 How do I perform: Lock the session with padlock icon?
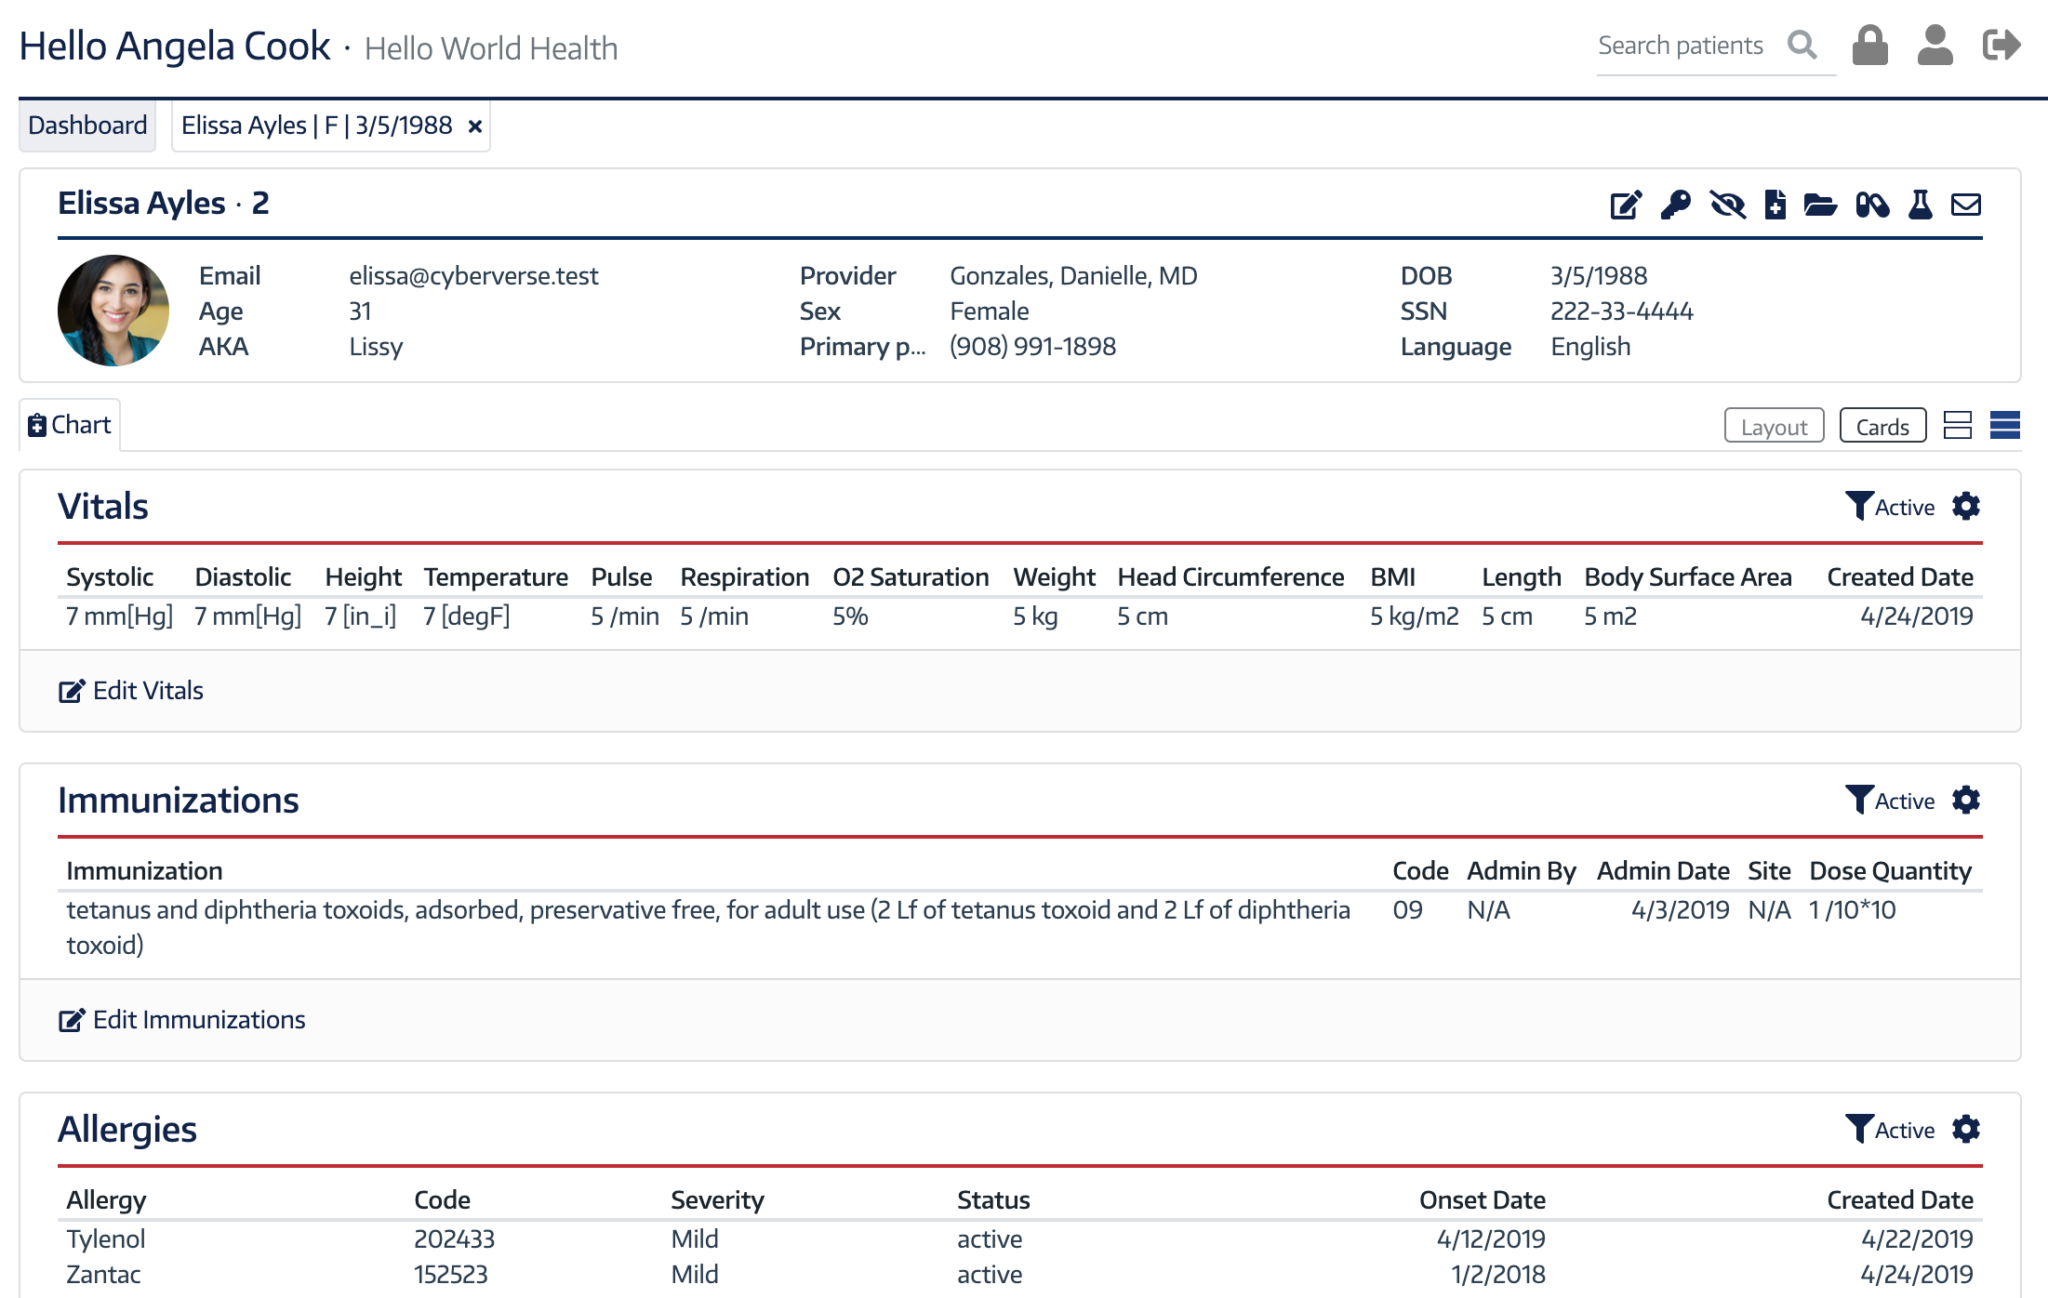1869,45
